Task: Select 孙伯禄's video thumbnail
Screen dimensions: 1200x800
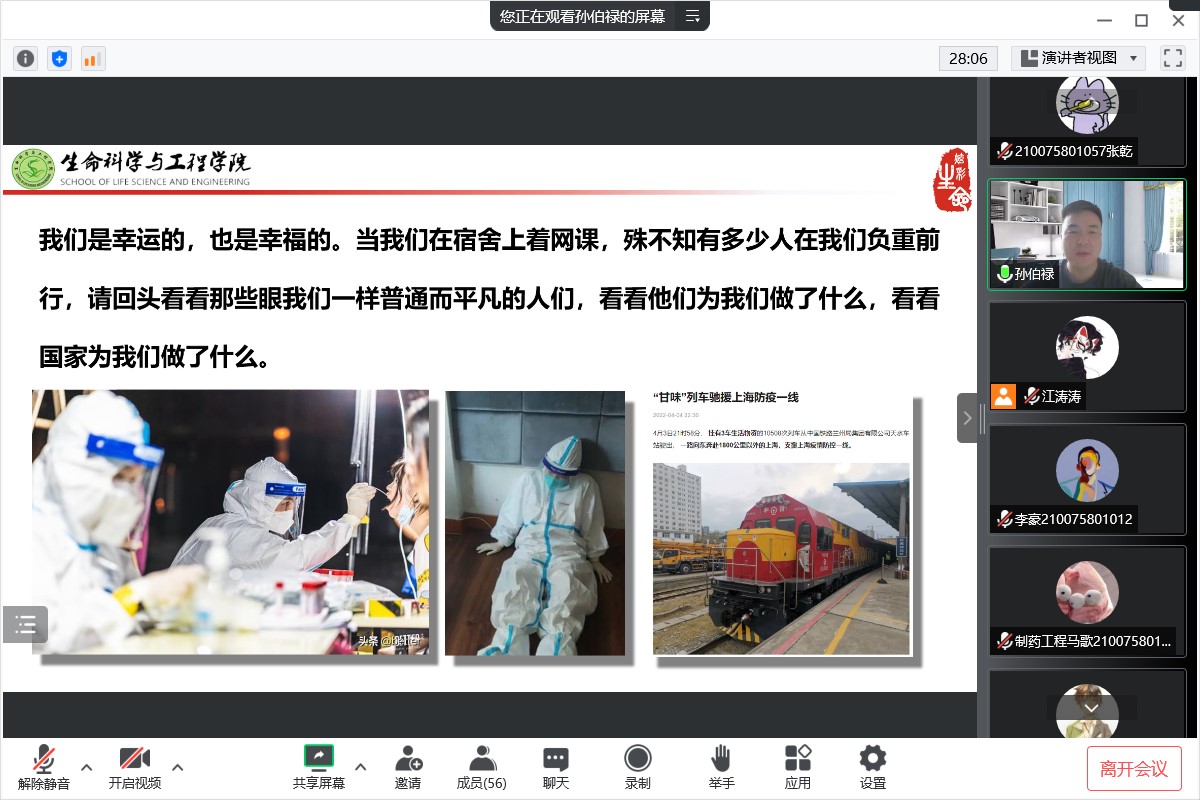Action: pos(1087,235)
